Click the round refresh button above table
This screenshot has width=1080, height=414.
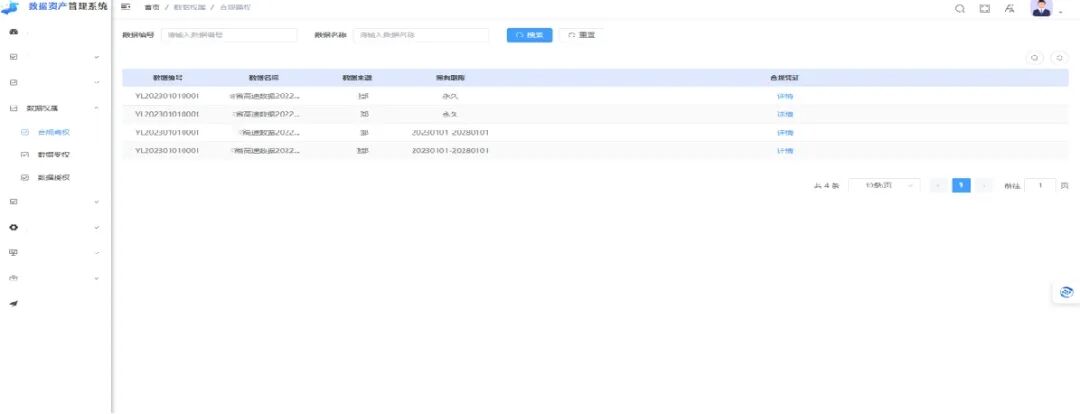(x=1060, y=58)
